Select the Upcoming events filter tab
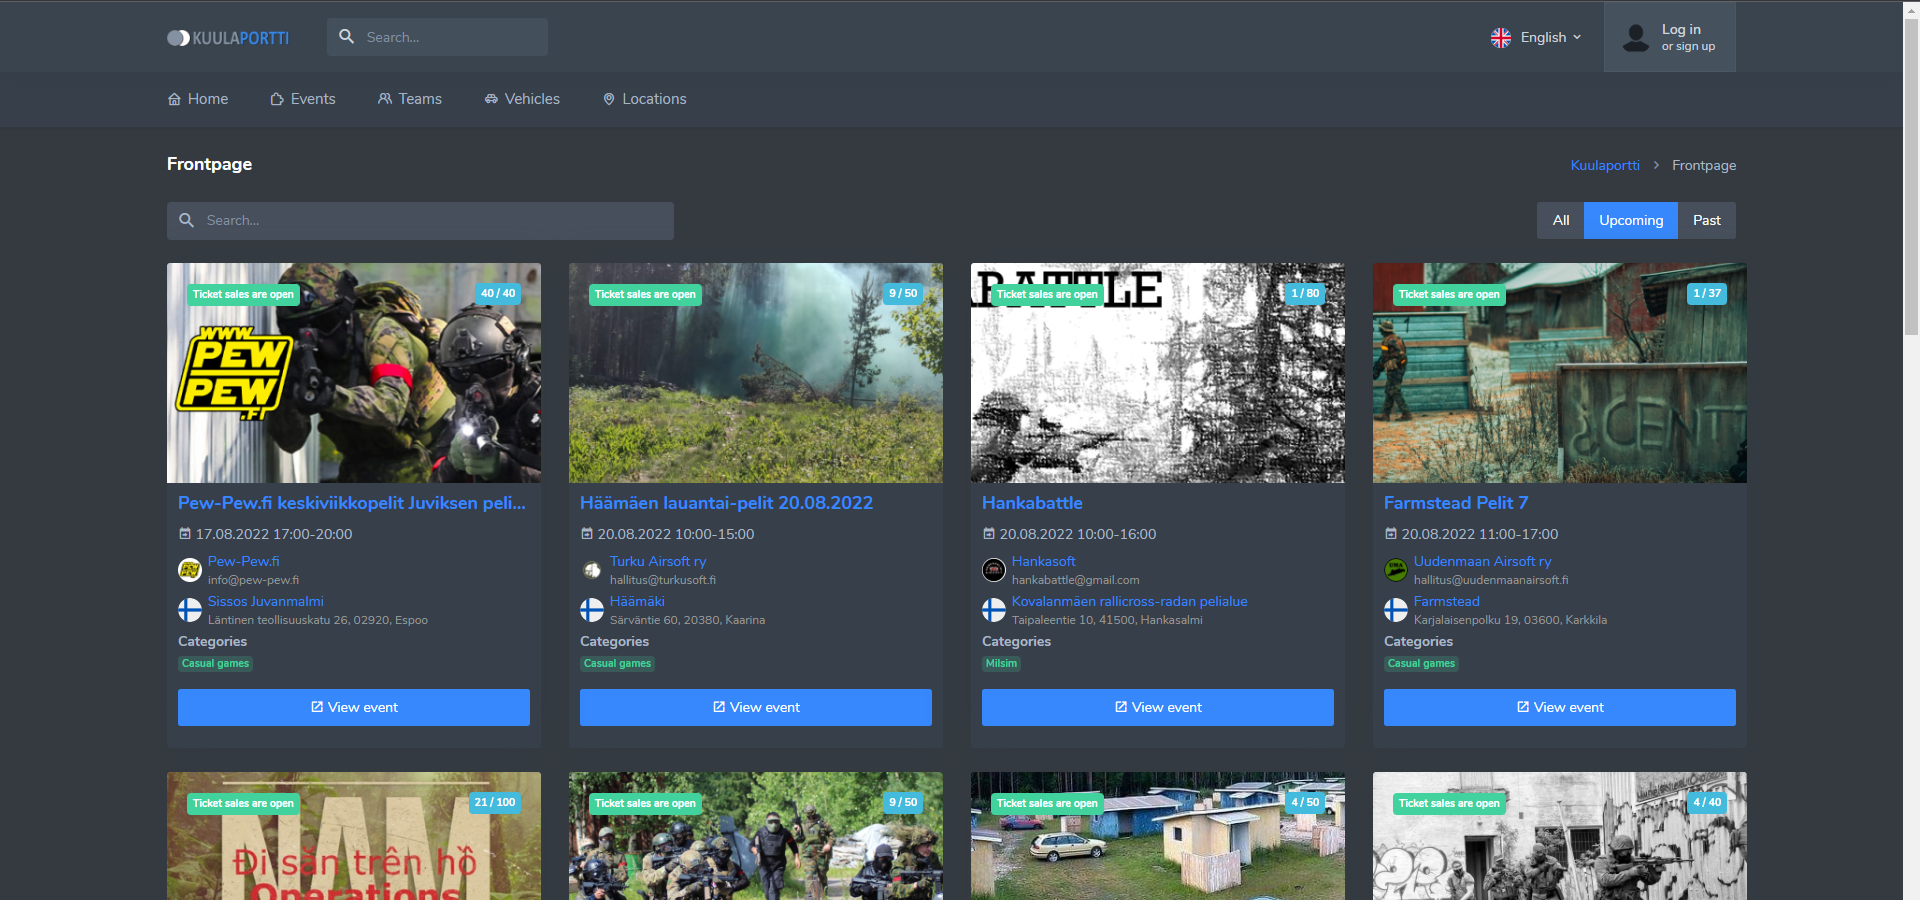Image resolution: width=1920 pixels, height=900 pixels. point(1631,220)
